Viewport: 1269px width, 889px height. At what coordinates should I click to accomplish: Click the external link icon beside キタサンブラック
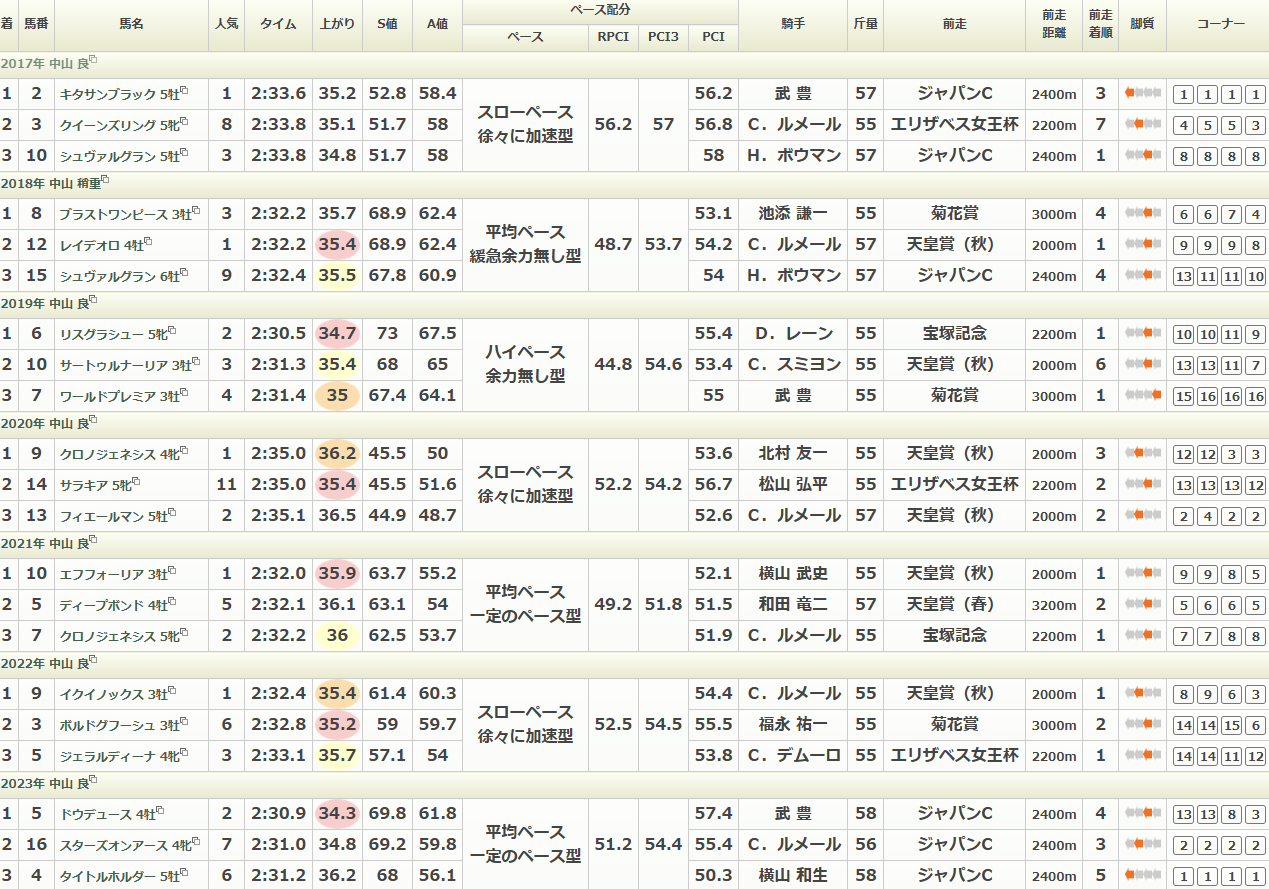185,91
